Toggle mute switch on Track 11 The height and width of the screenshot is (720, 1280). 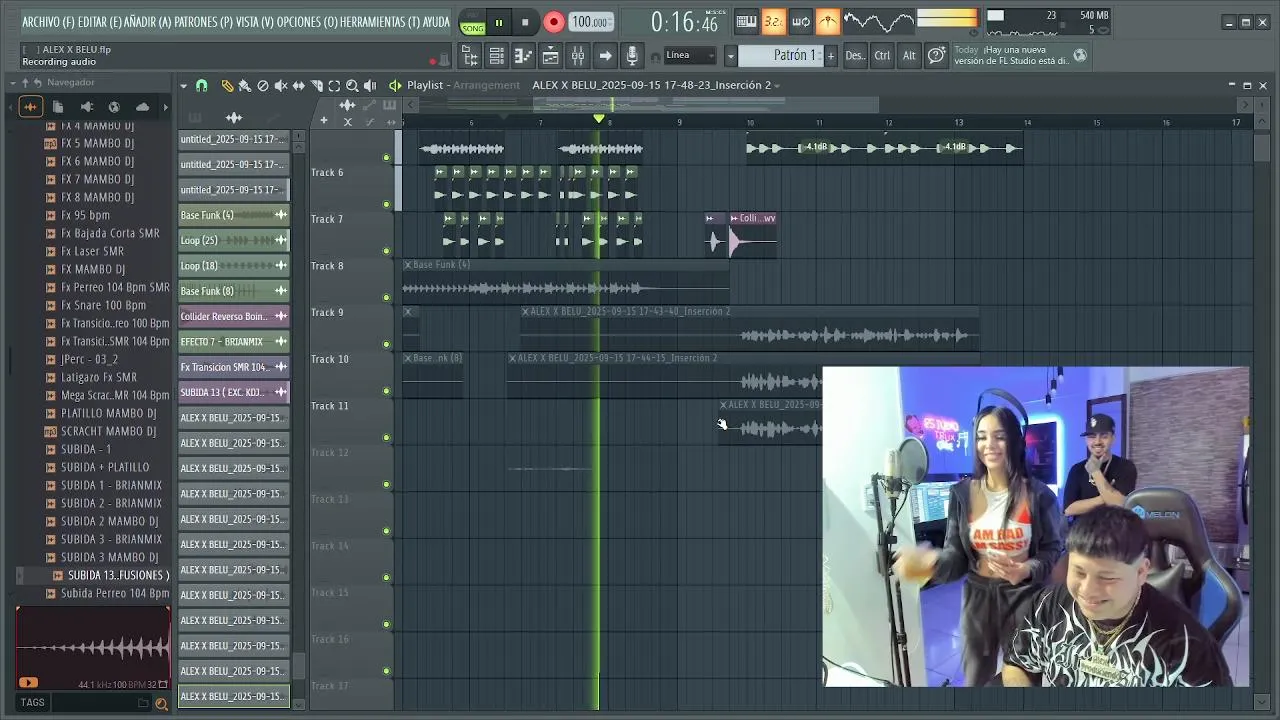coord(386,437)
